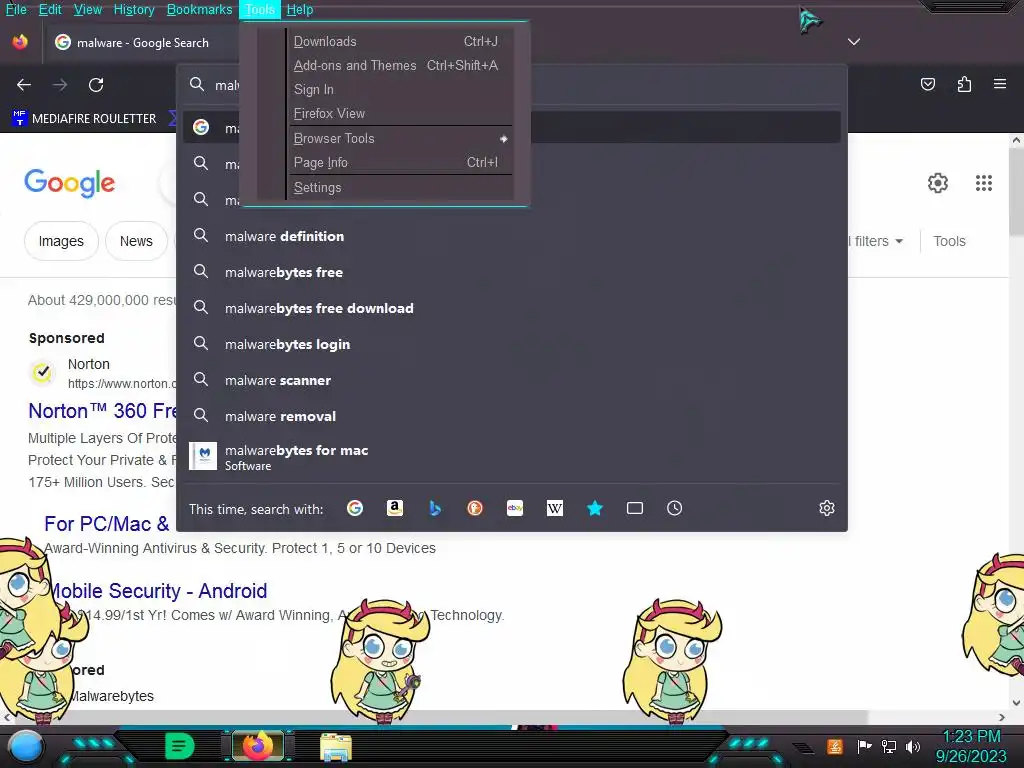Filter results by Images
Image resolution: width=1024 pixels, height=768 pixels.
coord(61,241)
